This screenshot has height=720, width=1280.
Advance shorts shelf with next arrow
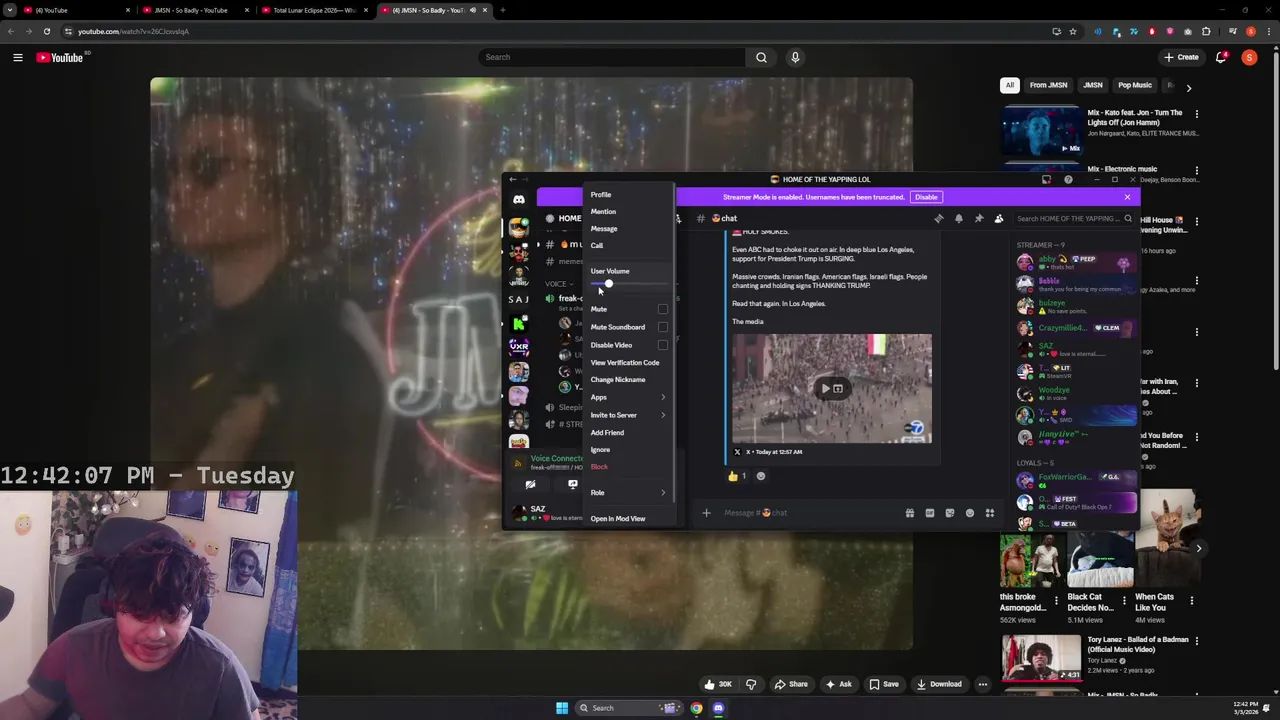tap(1198, 548)
